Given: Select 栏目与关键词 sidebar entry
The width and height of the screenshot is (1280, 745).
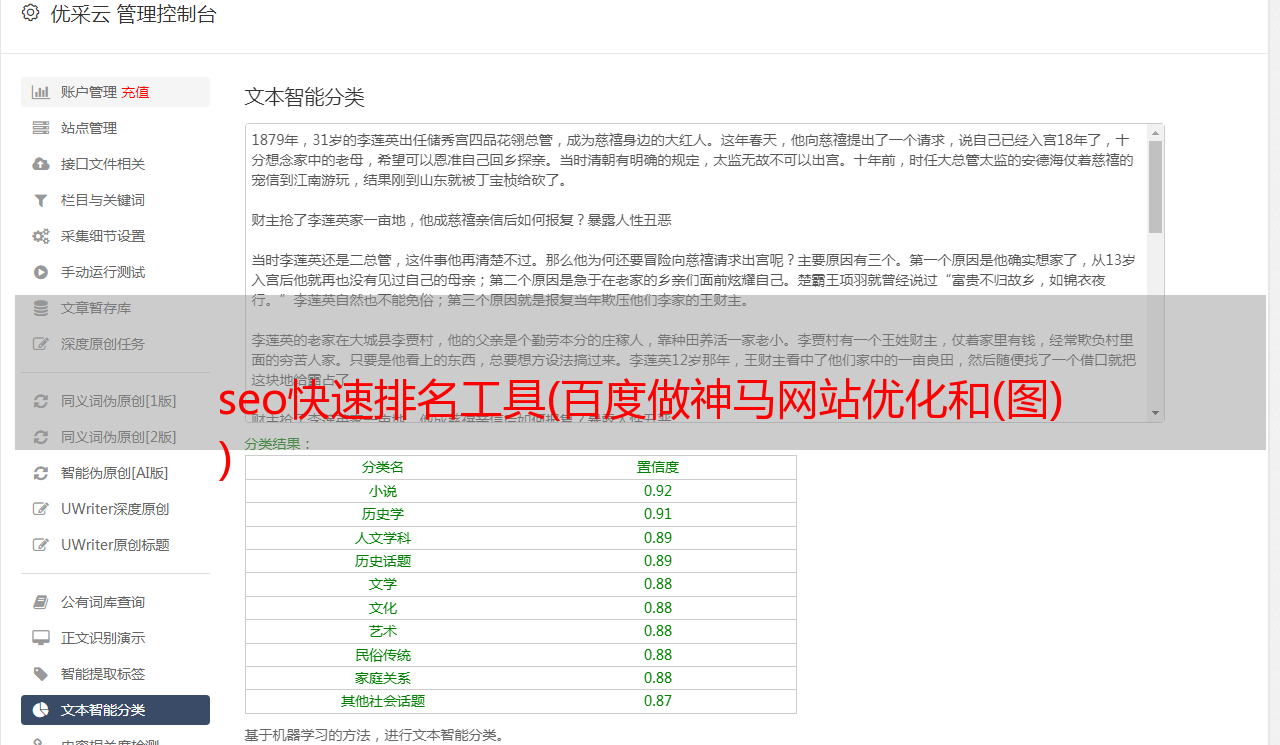Looking at the screenshot, I should [x=115, y=200].
